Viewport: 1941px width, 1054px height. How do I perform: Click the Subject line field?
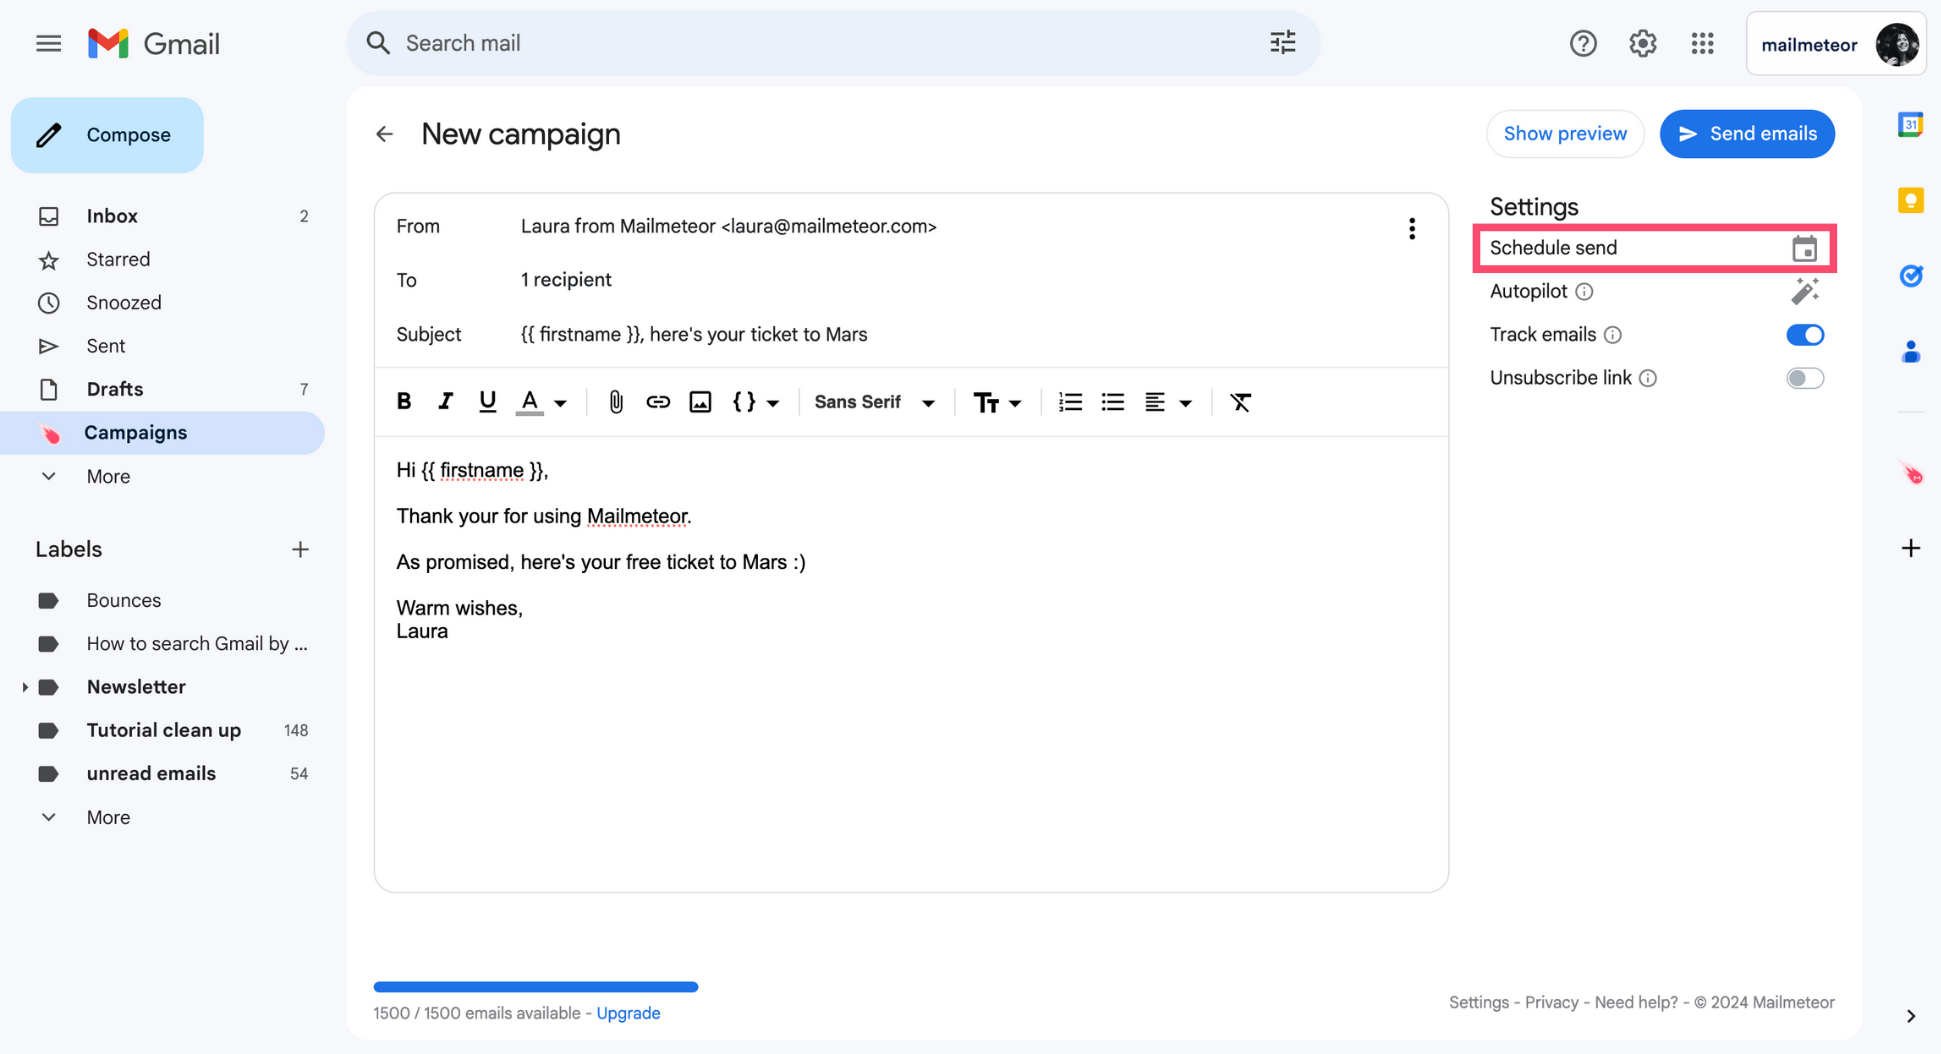[910, 335]
